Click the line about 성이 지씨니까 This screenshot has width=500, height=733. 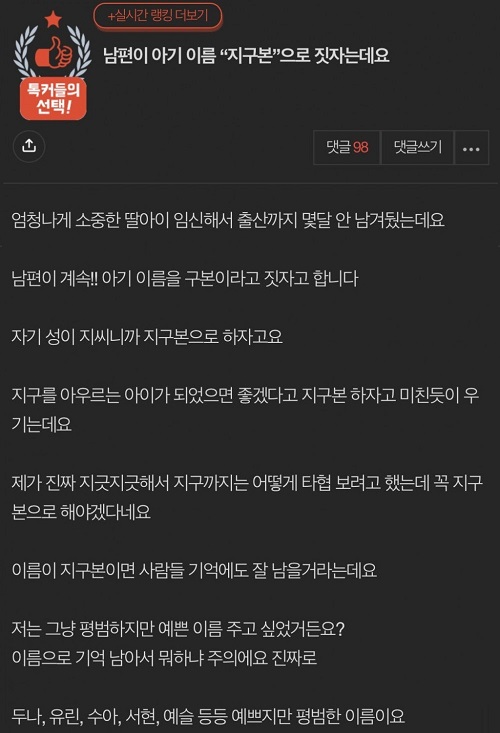(147, 337)
